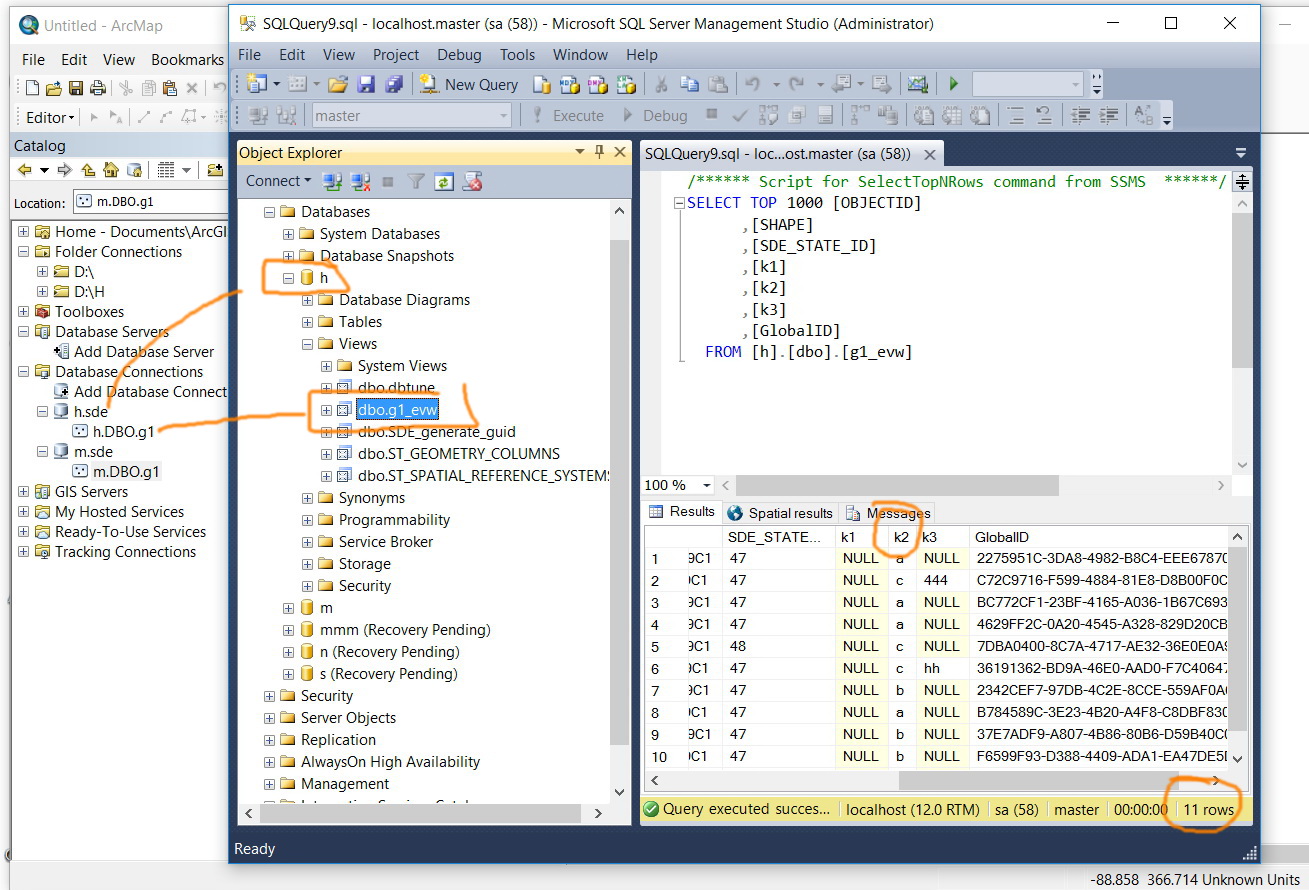Open the zoom level 100 % dropdown
Viewport: 1309px width, 890px height.
[x=707, y=485]
